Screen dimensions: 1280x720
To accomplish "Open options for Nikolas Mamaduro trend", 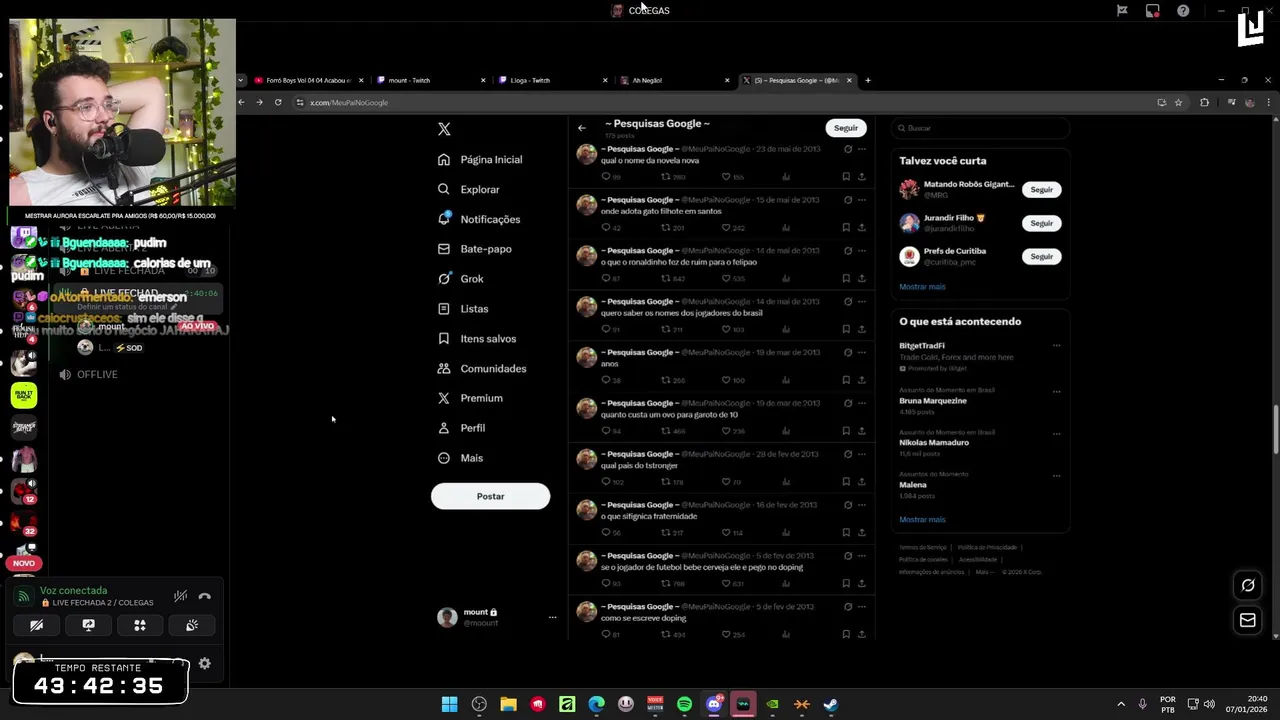I will tap(1056, 434).
